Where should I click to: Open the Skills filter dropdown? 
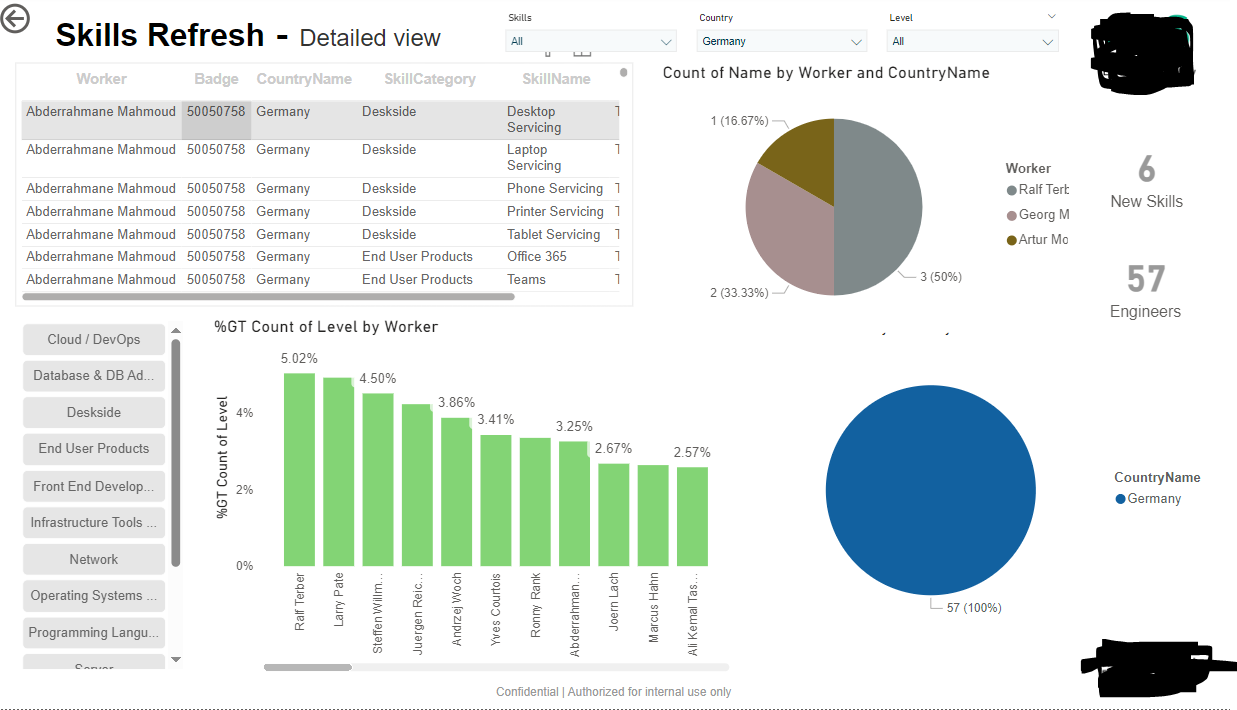tap(592, 41)
